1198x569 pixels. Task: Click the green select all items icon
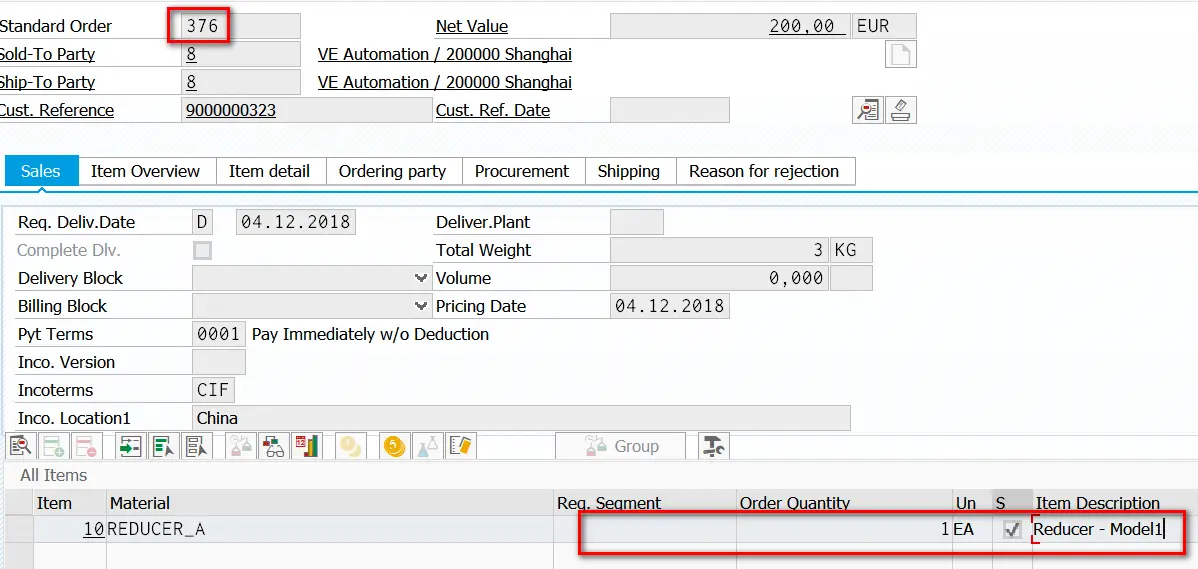(164, 445)
